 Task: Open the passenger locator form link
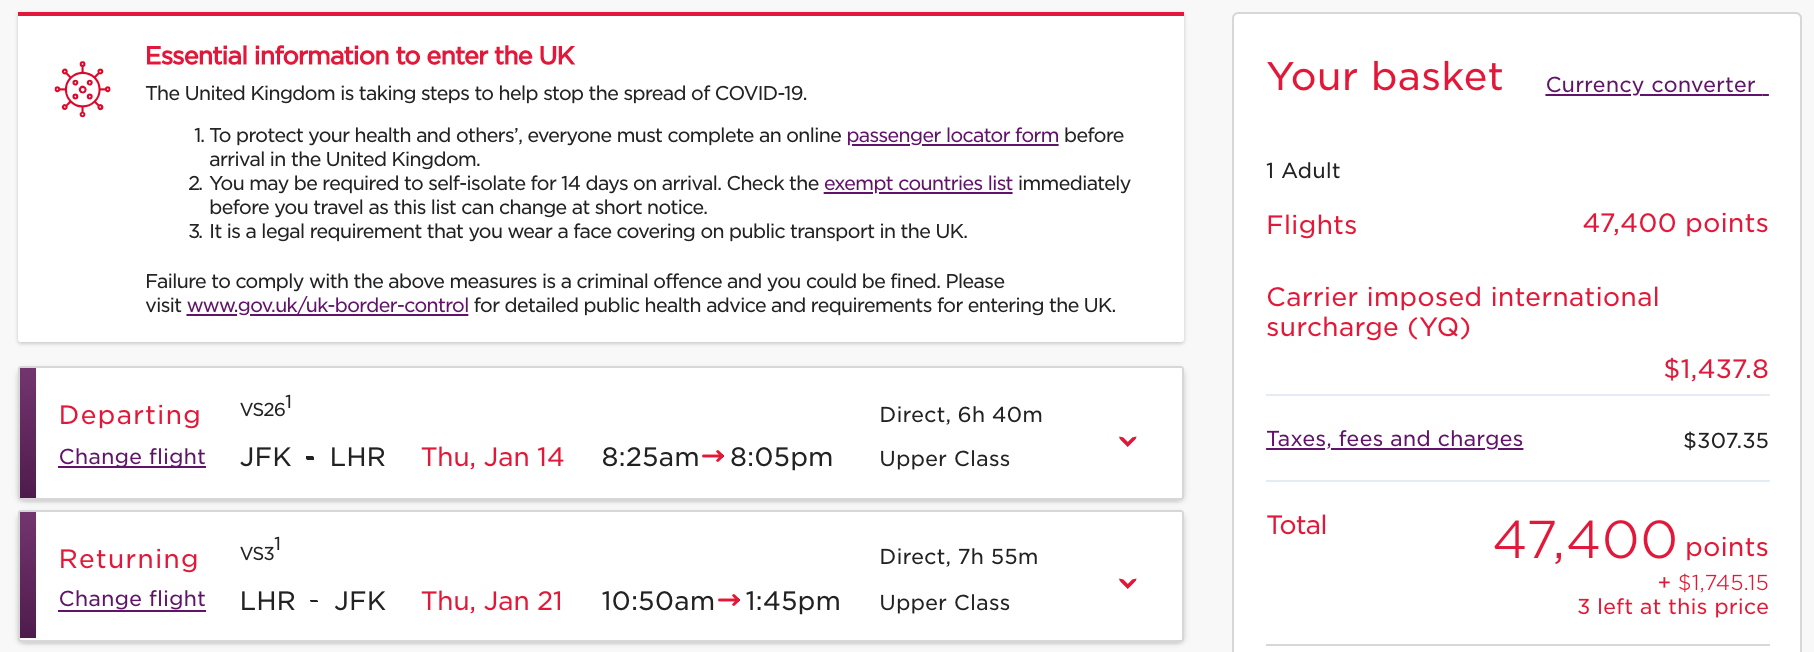tap(951, 135)
